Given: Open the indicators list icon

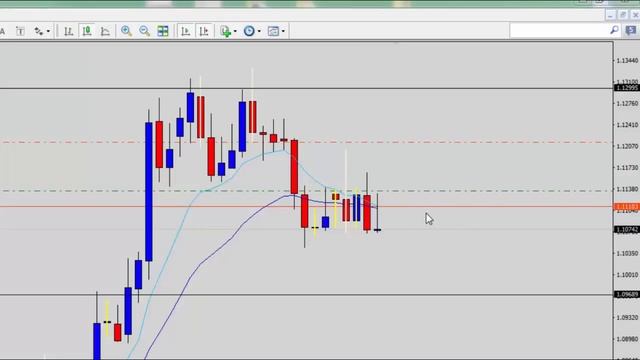Looking at the screenshot, I should (x=225, y=31).
